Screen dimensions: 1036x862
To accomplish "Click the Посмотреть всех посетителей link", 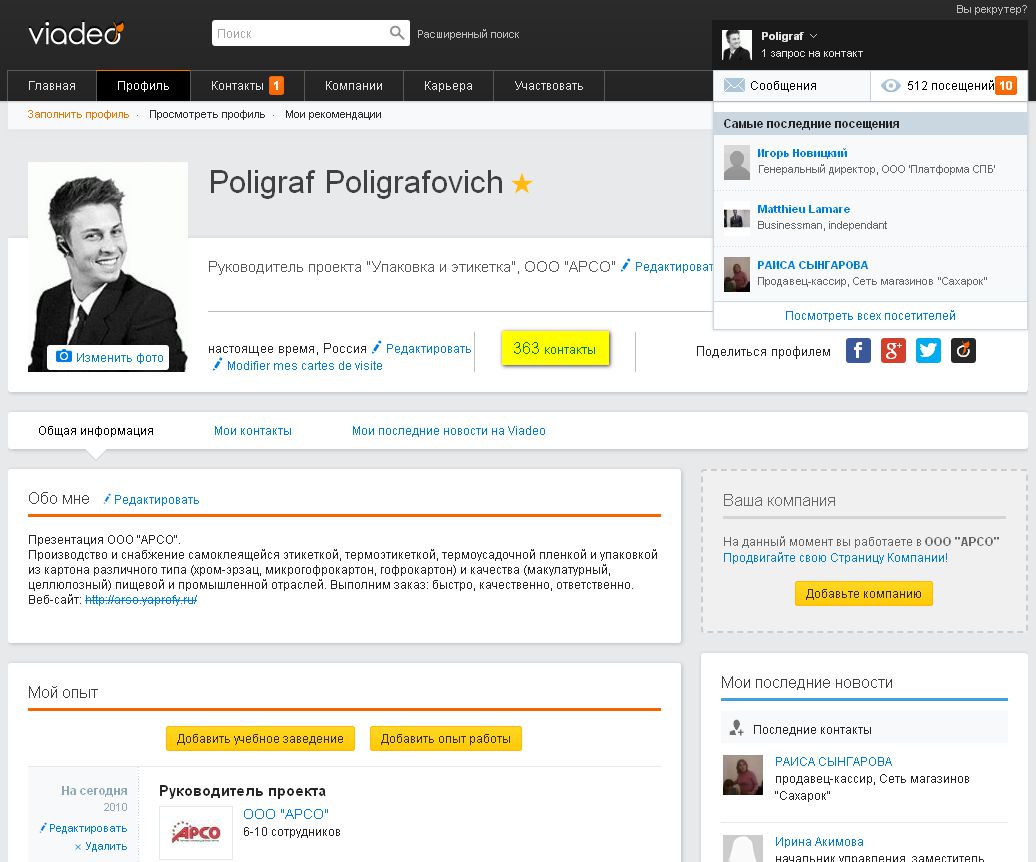I will point(870,316).
